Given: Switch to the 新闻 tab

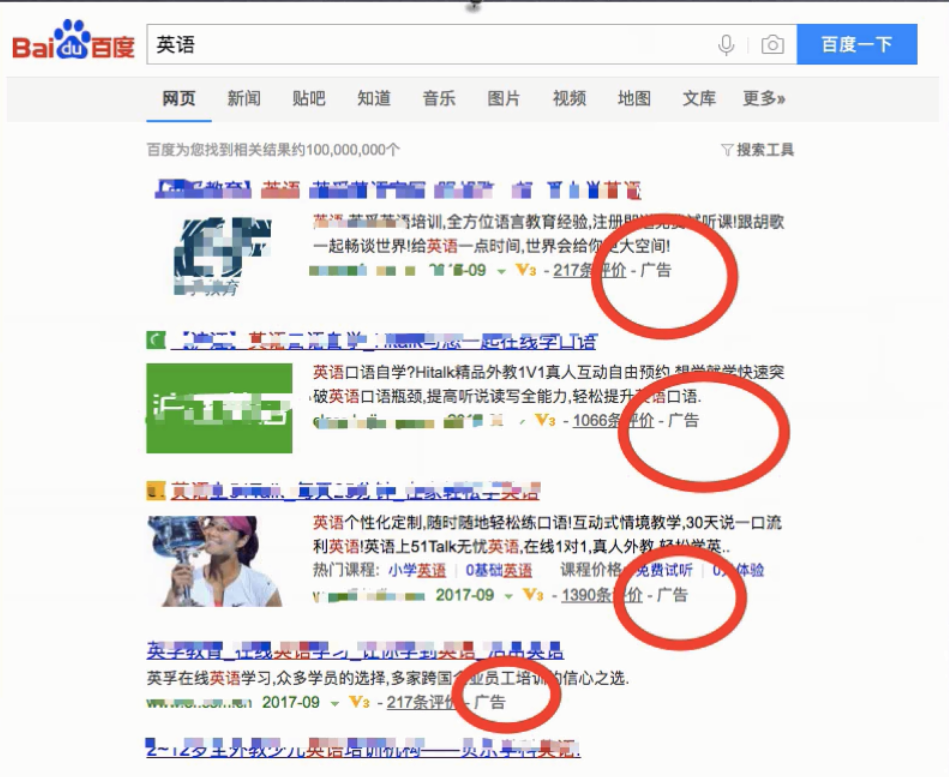Looking at the screenshot, I should click(244, 98).
